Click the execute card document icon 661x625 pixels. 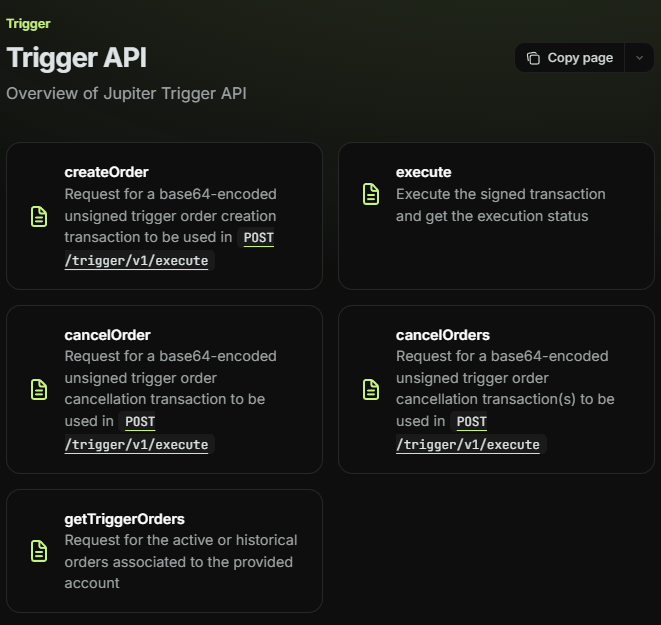click(371, 194)
